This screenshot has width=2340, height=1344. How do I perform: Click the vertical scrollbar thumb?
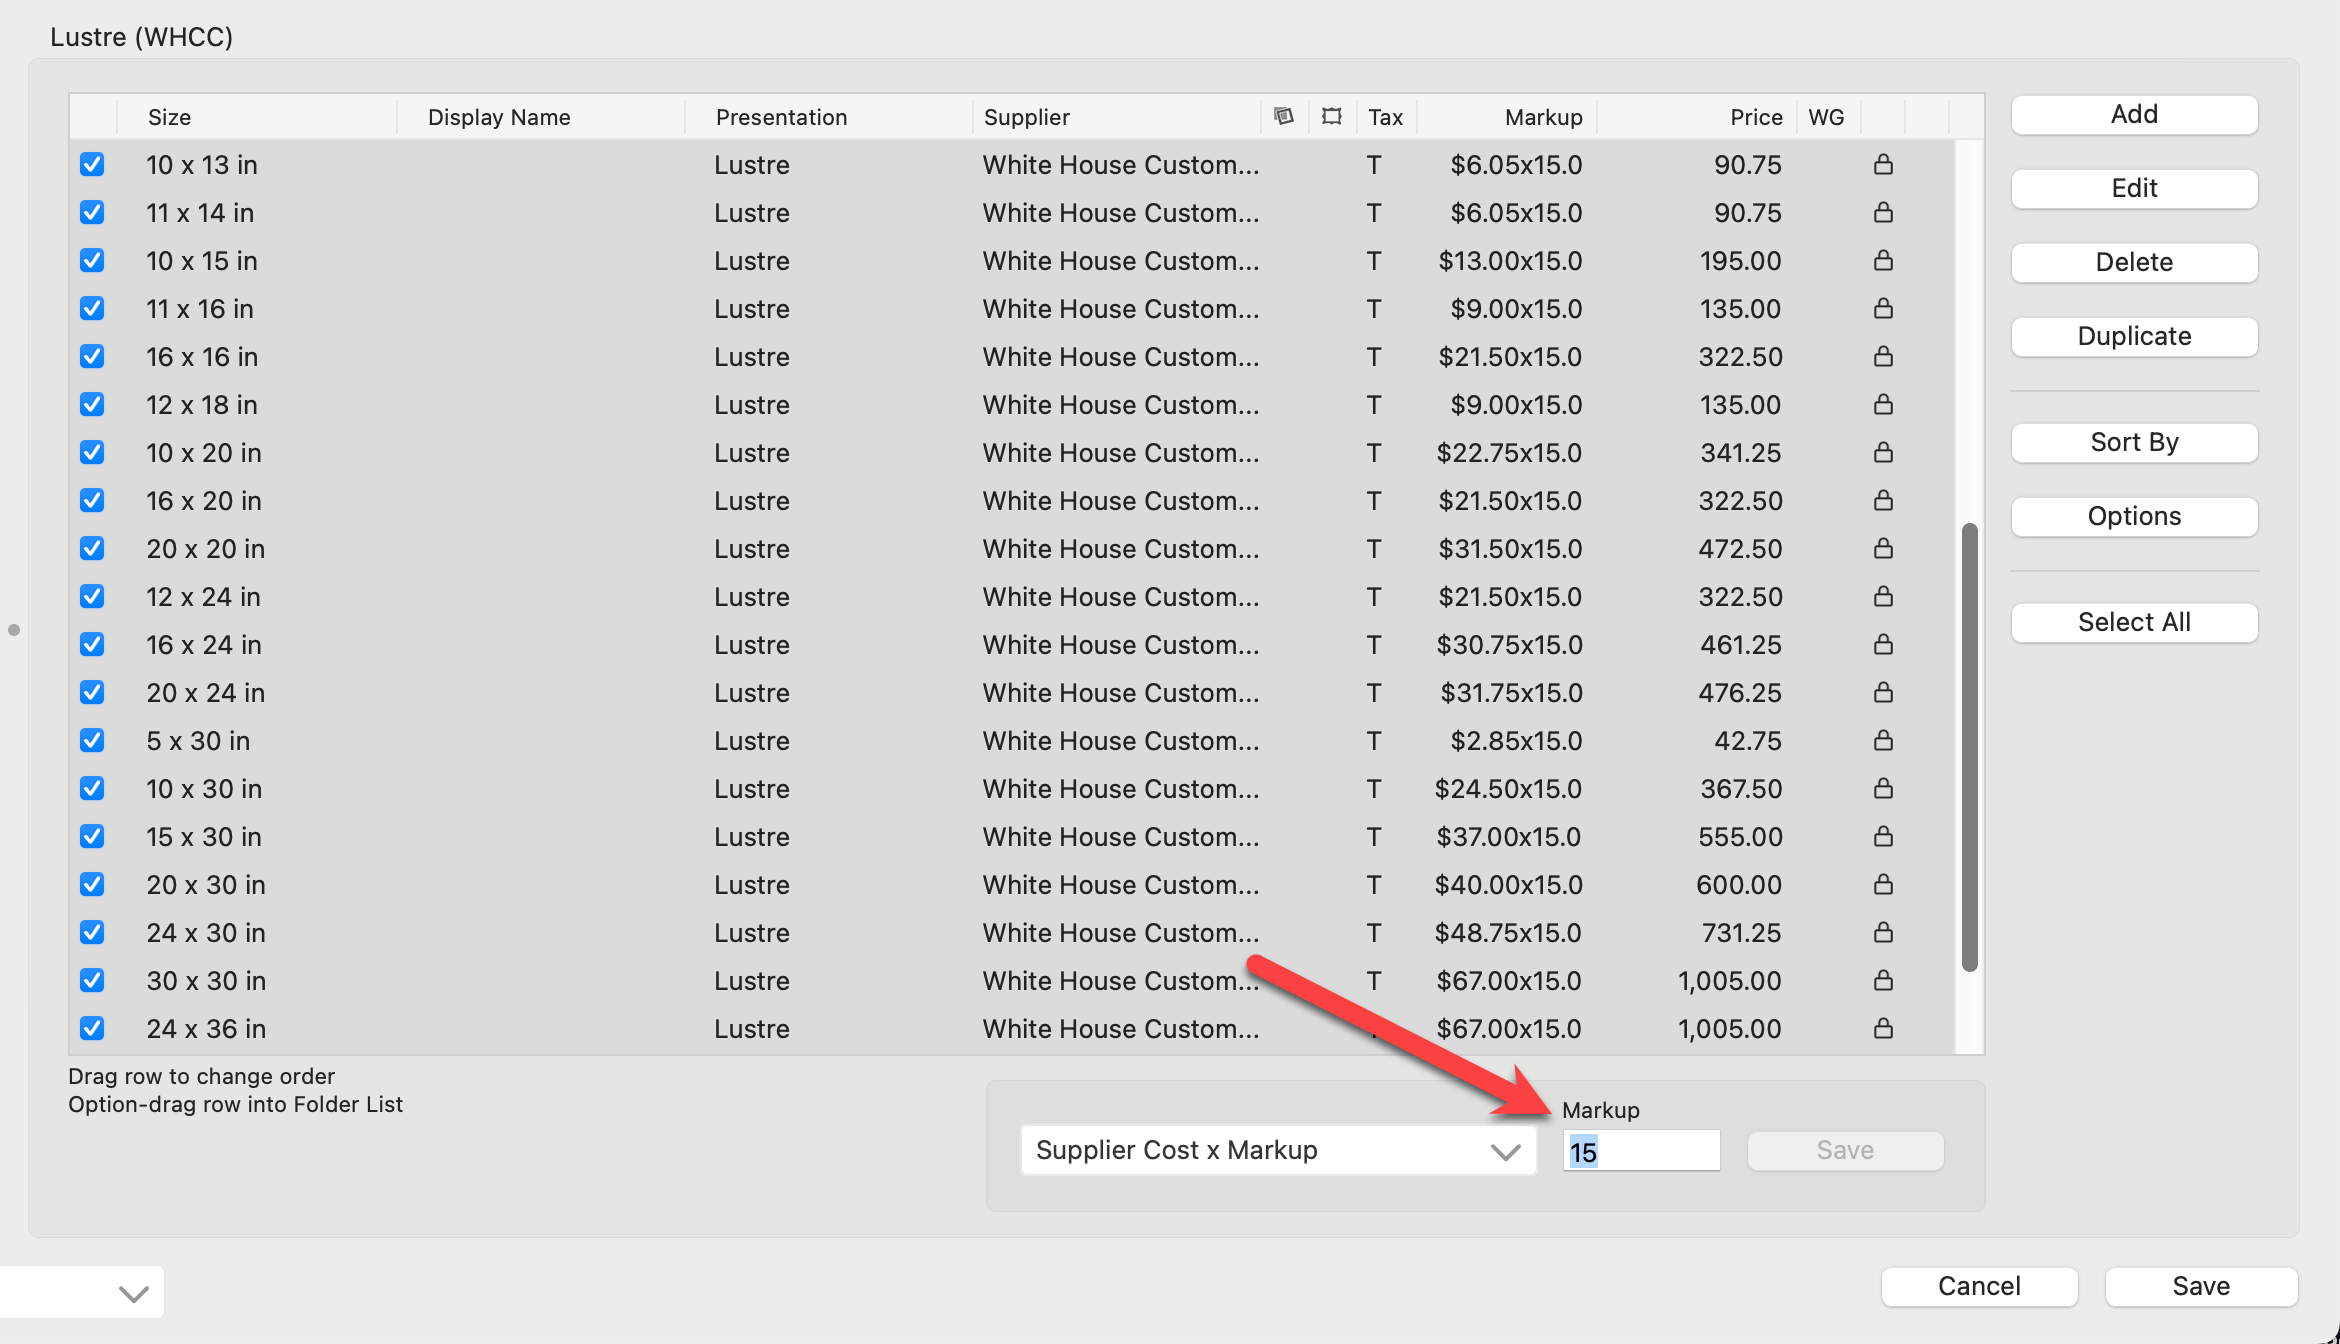[1969, 745]
